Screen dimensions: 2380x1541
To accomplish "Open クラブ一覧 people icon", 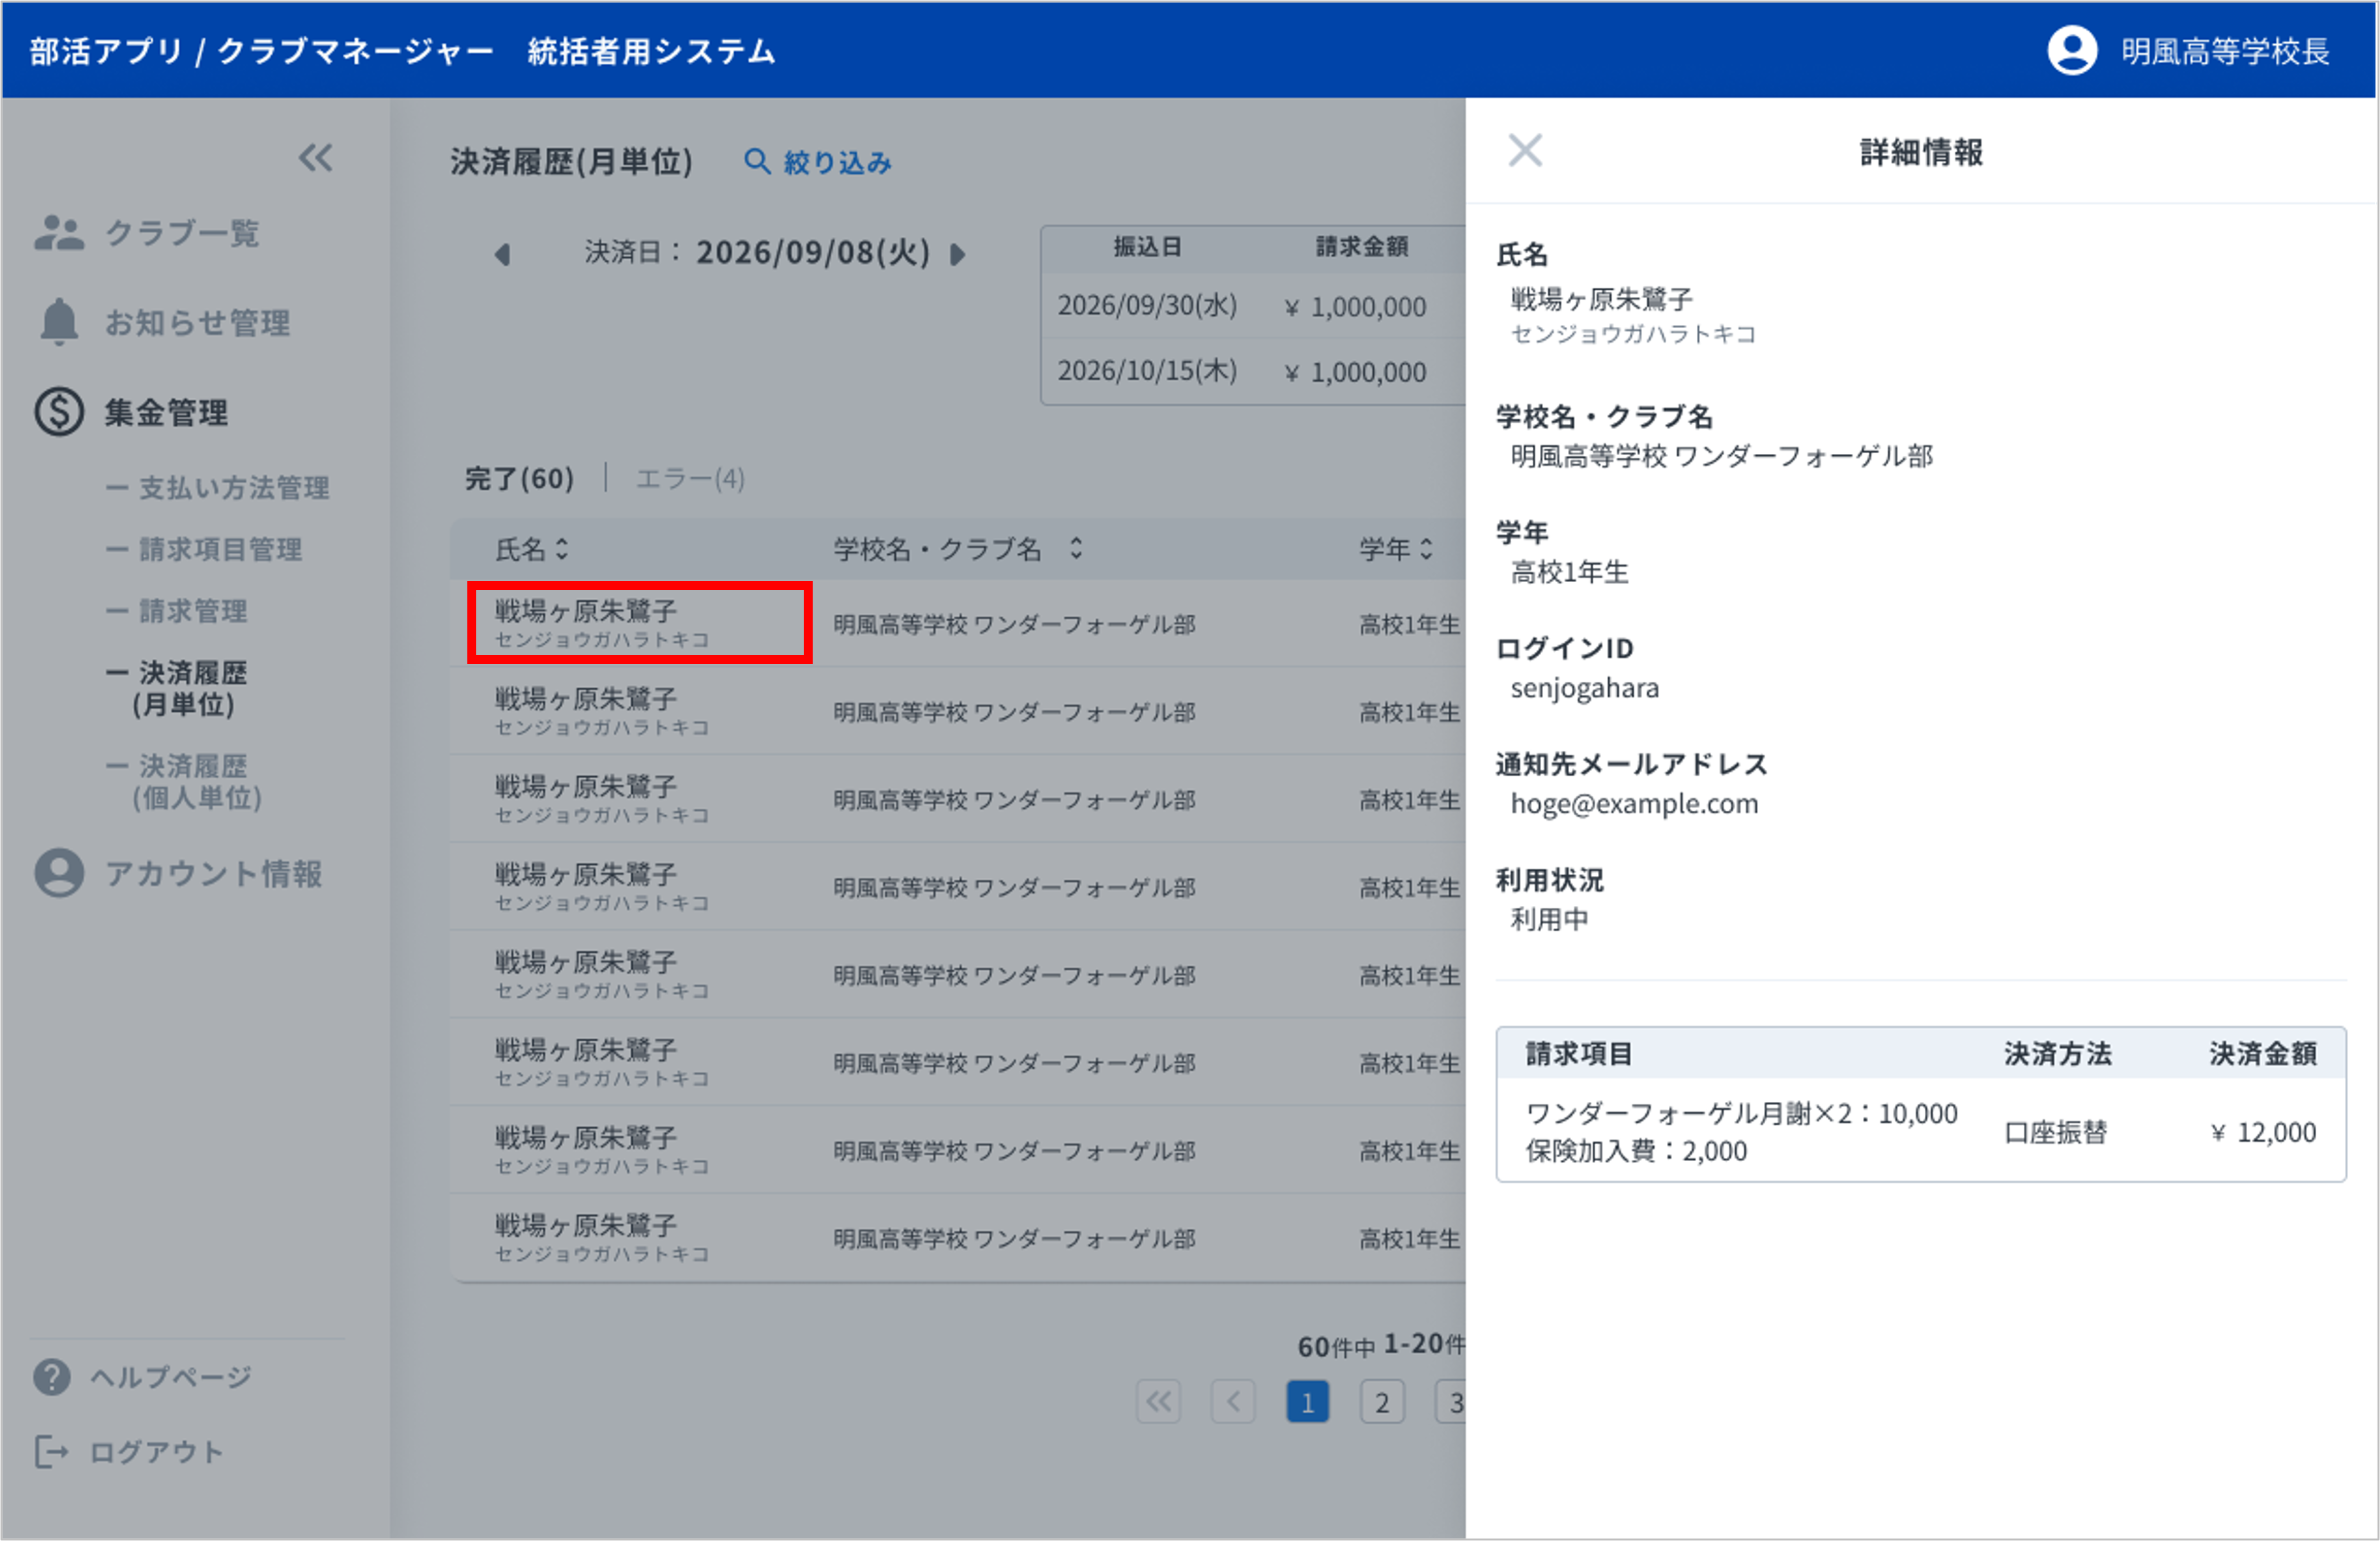I will tap(59, 232).
